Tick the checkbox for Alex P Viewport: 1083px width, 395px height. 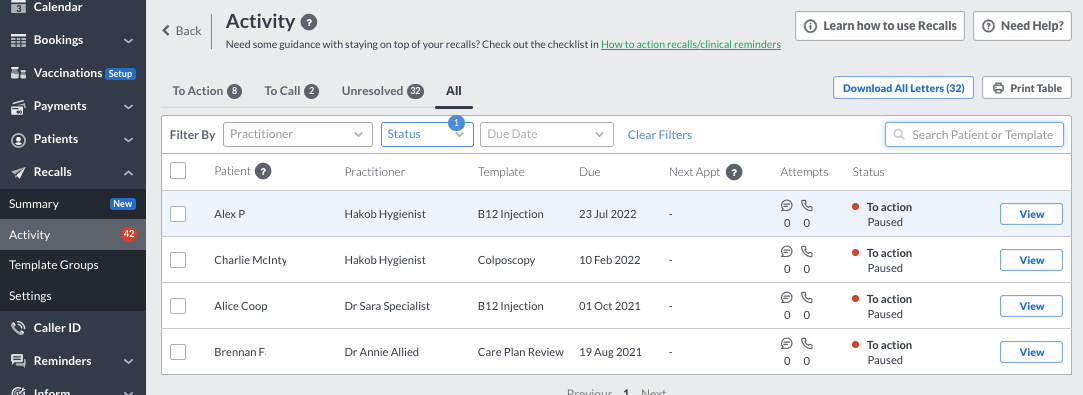pyautogui.click(x=178, y=214)
